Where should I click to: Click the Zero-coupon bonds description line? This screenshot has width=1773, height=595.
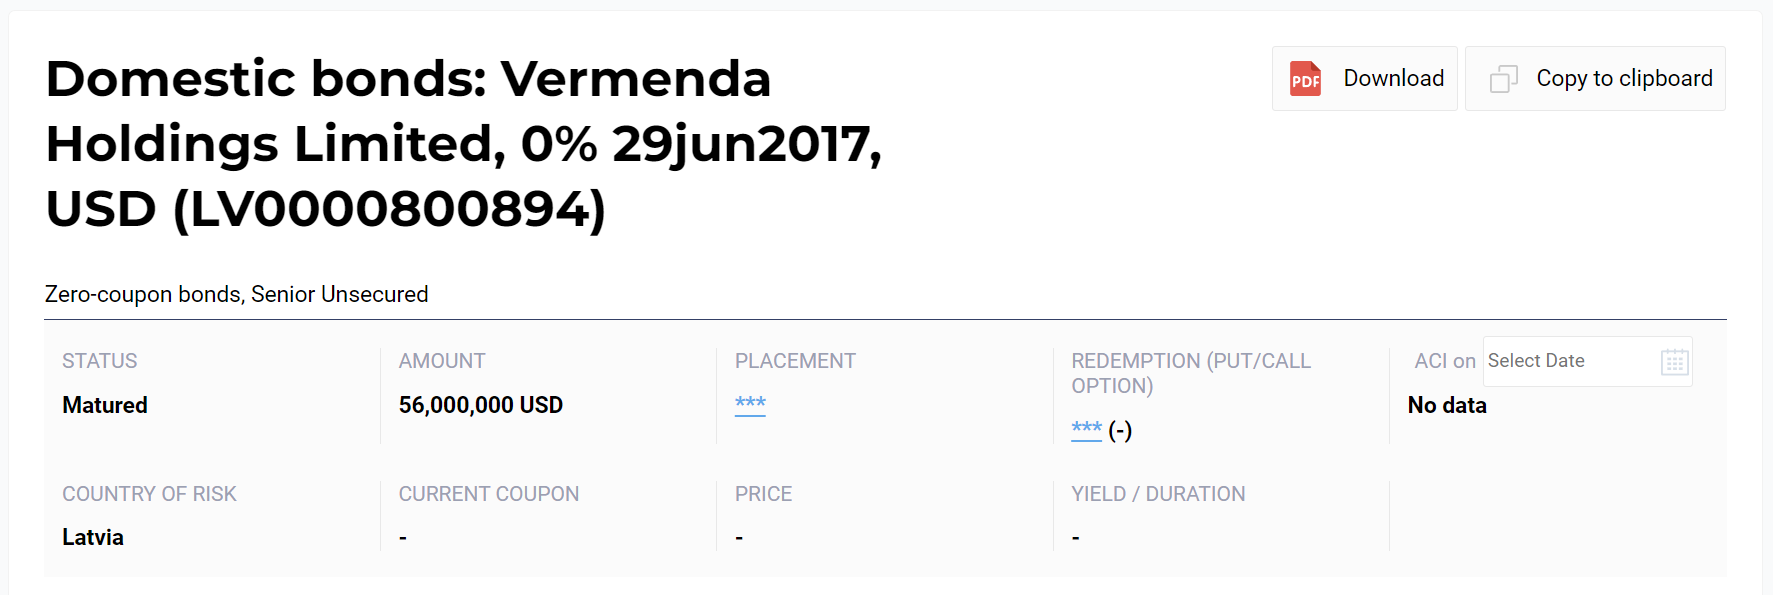tap(235, 294)
